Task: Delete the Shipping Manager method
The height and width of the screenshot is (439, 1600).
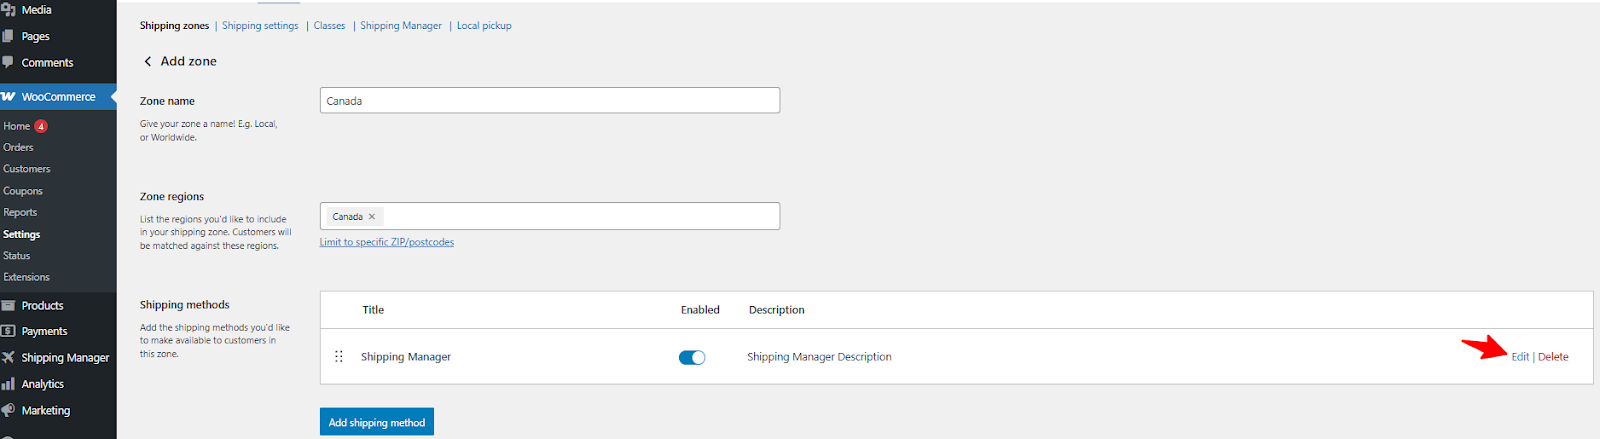Action: click(1553, 357)
